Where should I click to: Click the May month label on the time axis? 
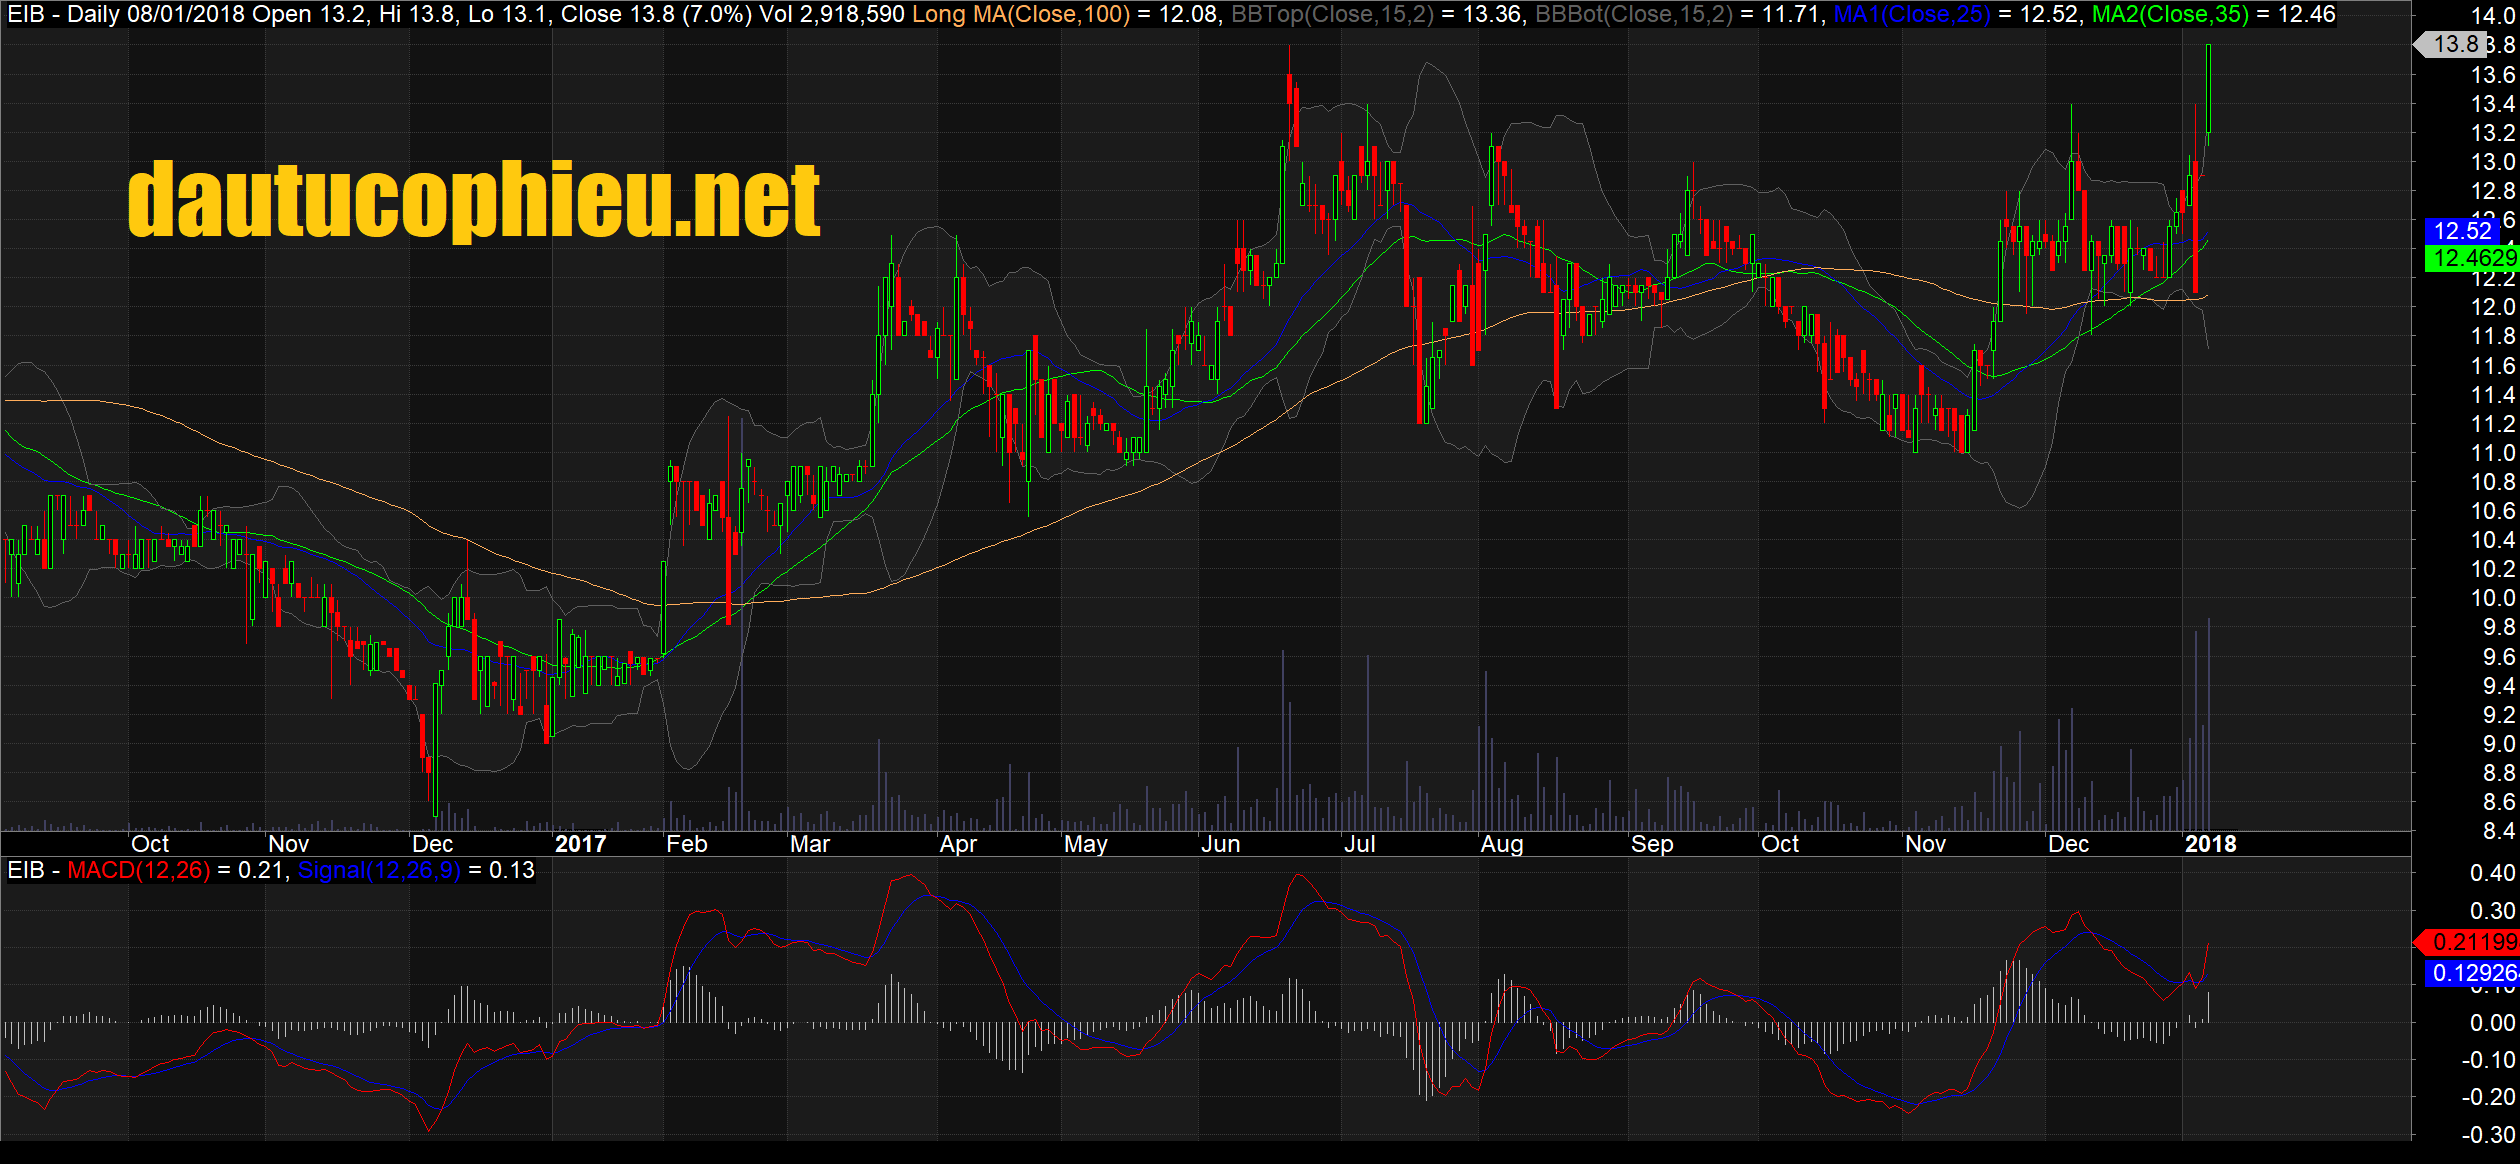tap(1086, 844)
